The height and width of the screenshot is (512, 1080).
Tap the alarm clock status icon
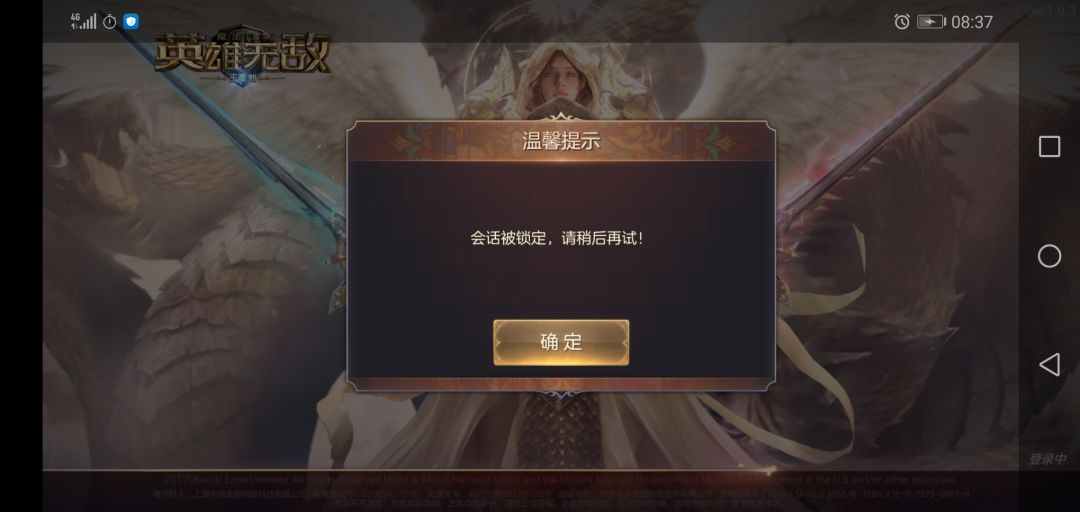902,22
